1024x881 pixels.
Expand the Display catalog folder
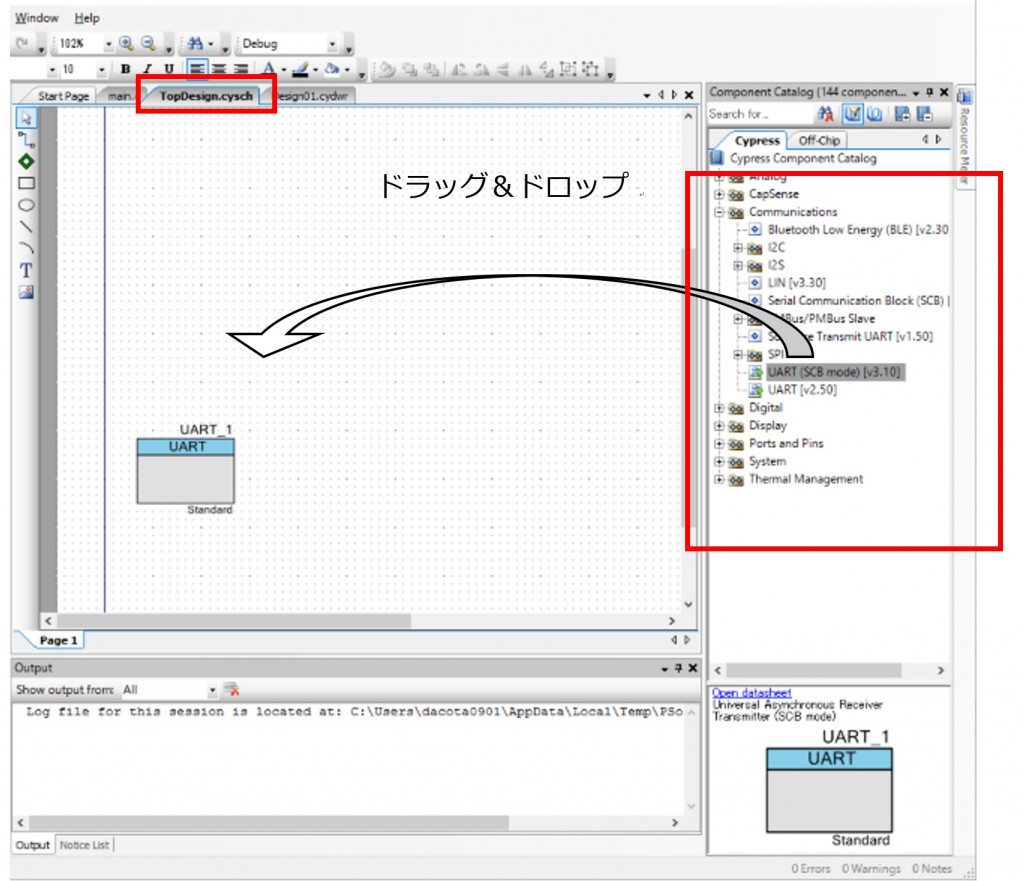click(x=719, y=426)
